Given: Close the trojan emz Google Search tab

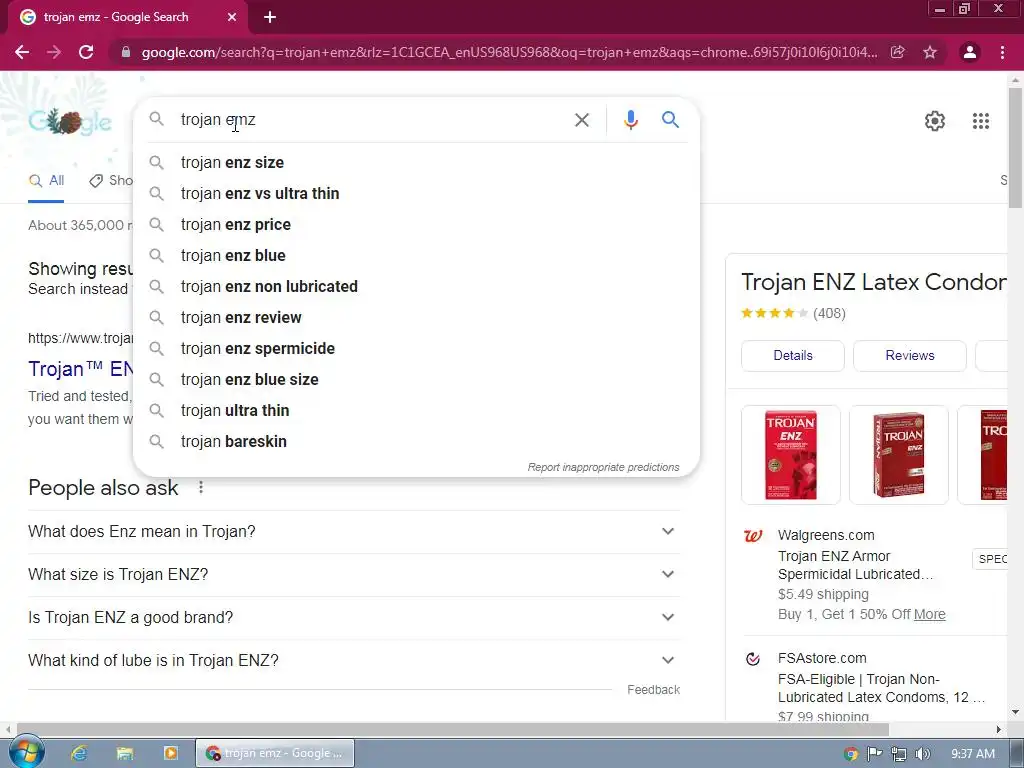Looking at the screenshot, I should 232,17.
